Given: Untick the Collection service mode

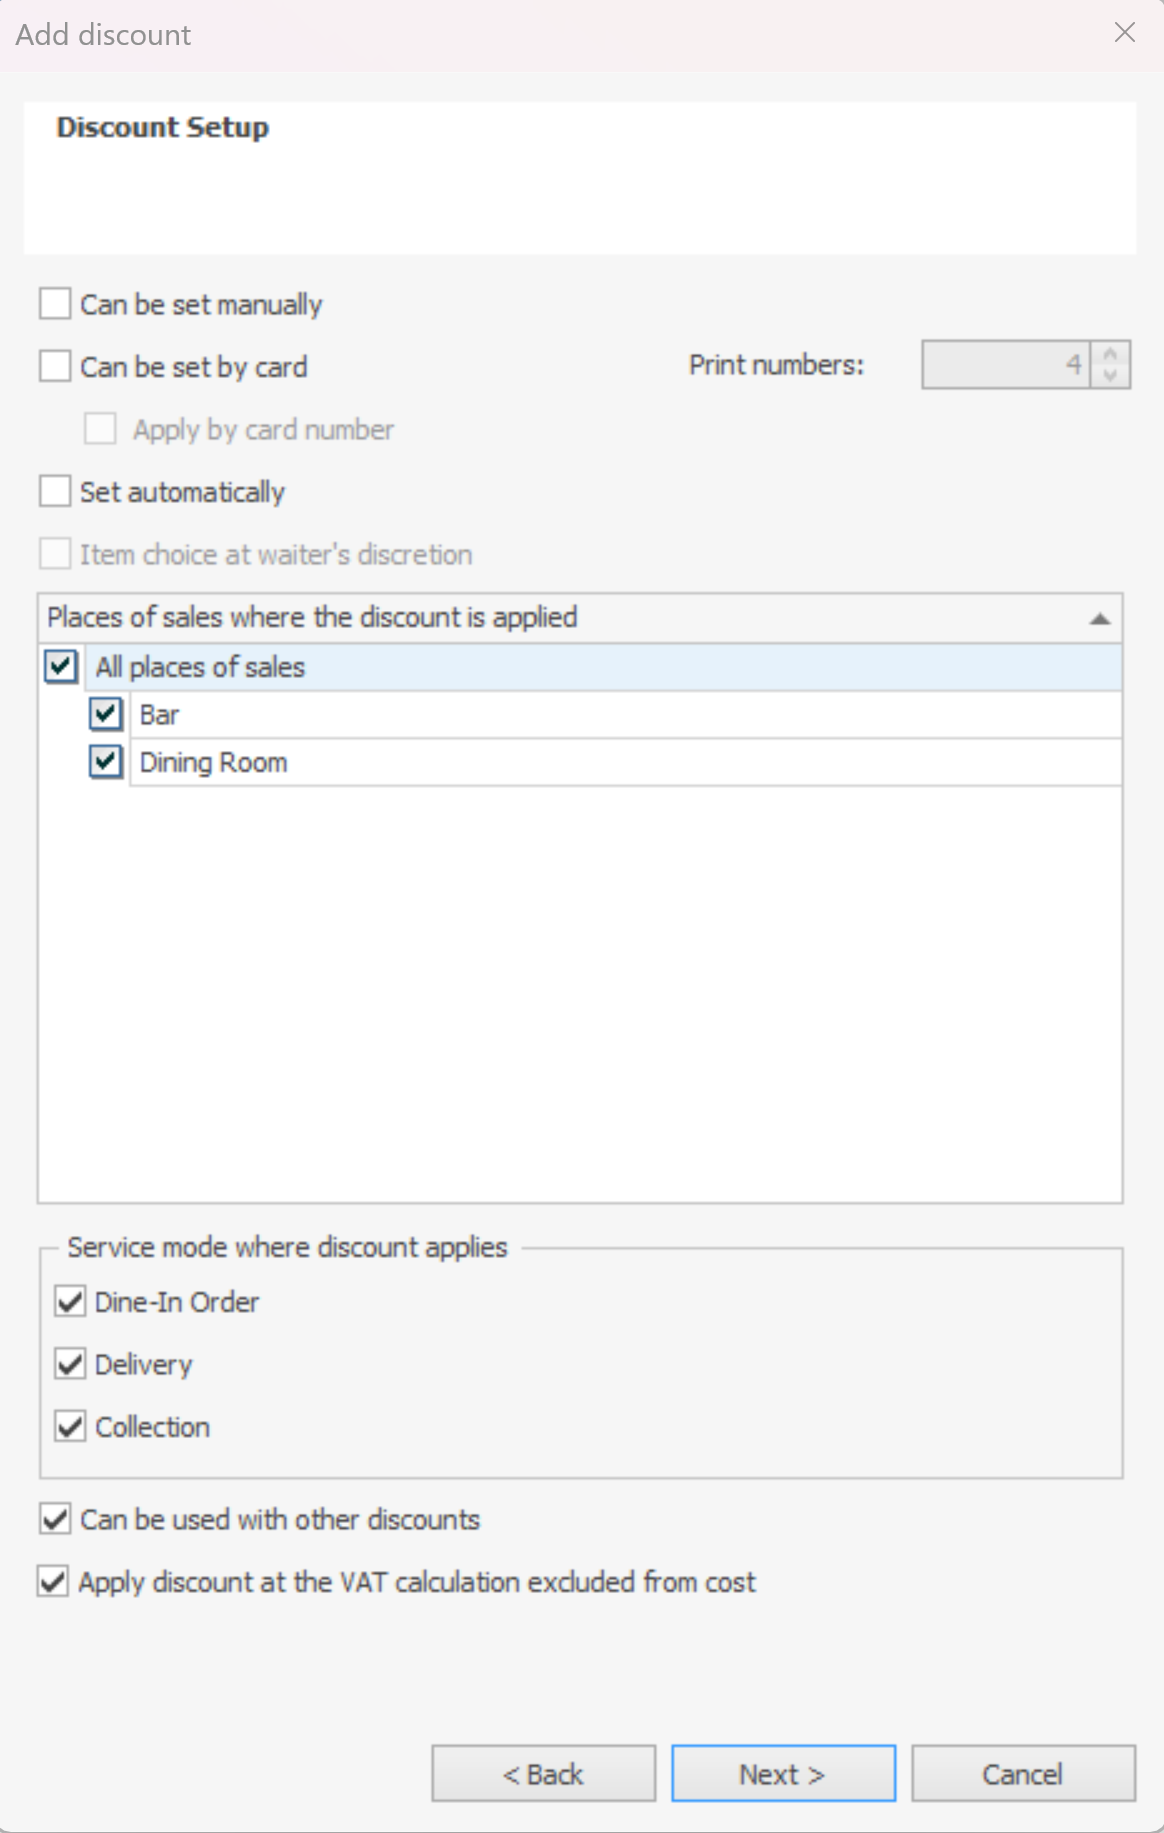Looking at the screenshot, I should coord(70,1426).
